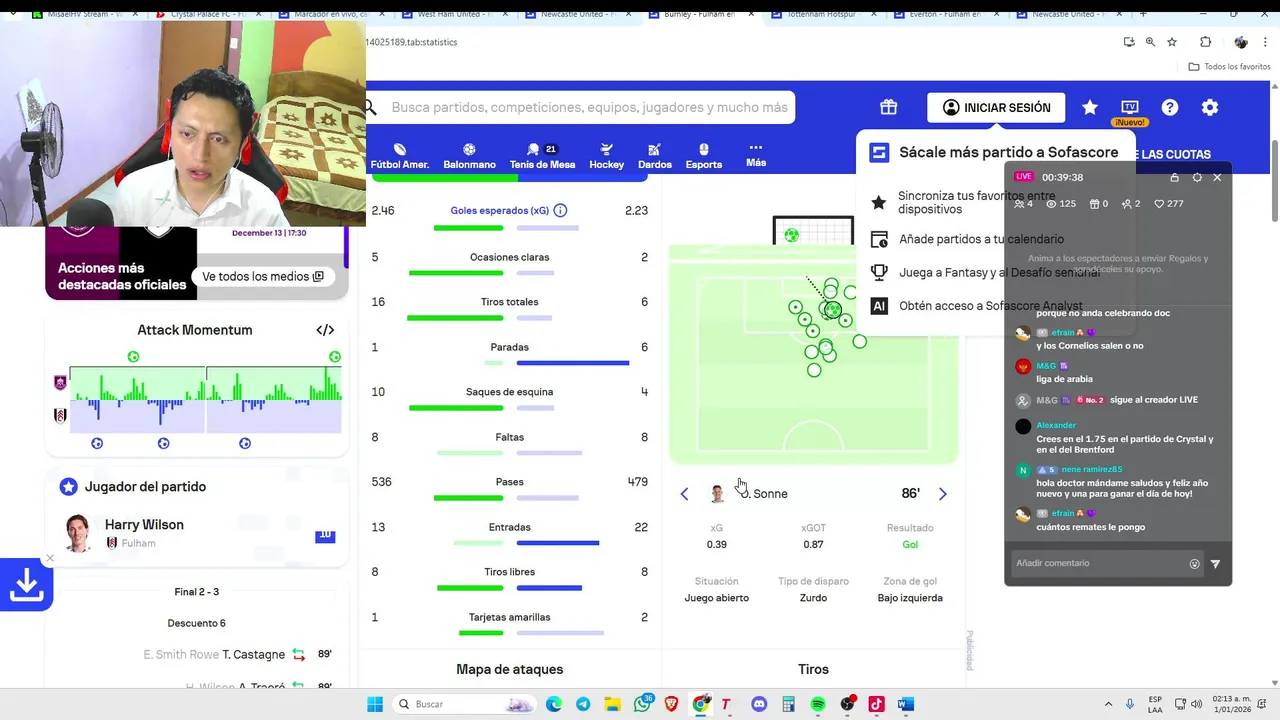Click Ve todos los medios

262,276
